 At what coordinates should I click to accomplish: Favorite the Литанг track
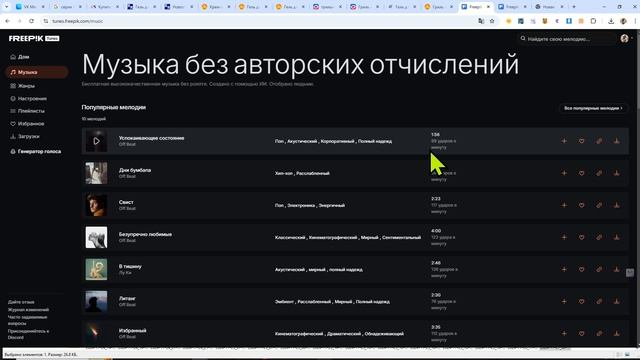(x=582, y=302)
